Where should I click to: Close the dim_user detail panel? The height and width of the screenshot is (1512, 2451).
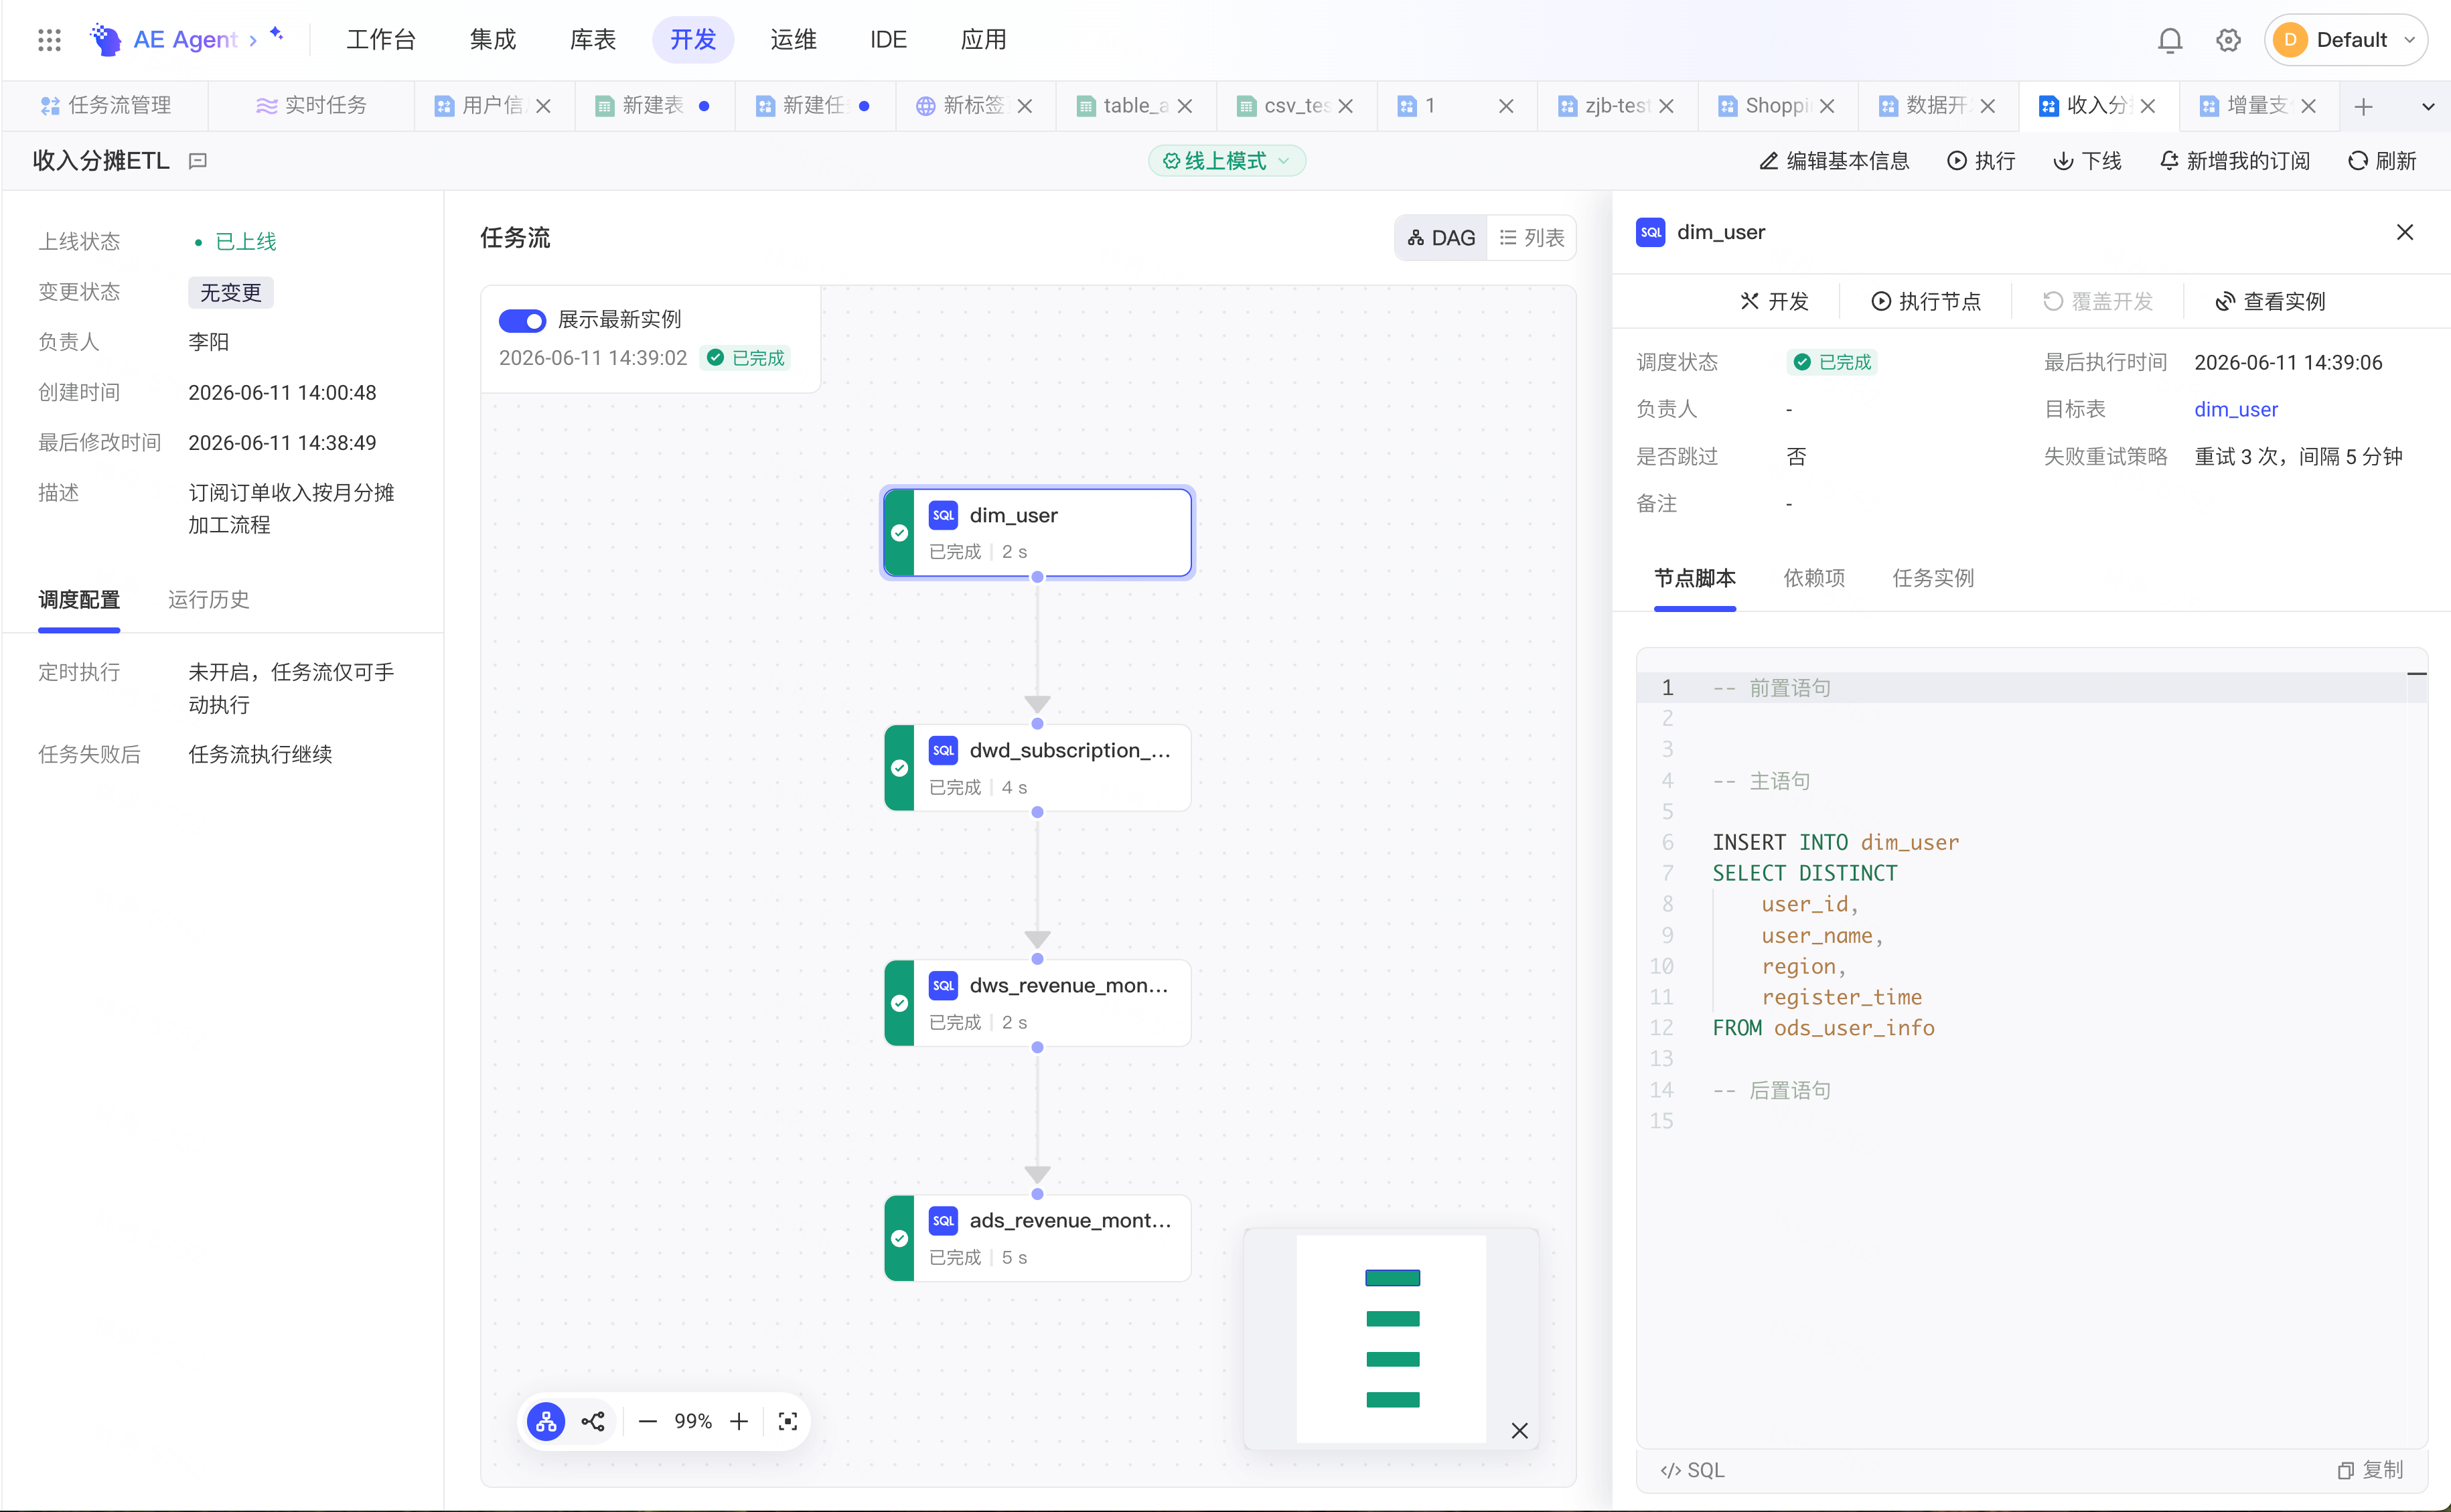click(x=2404, y=232)
